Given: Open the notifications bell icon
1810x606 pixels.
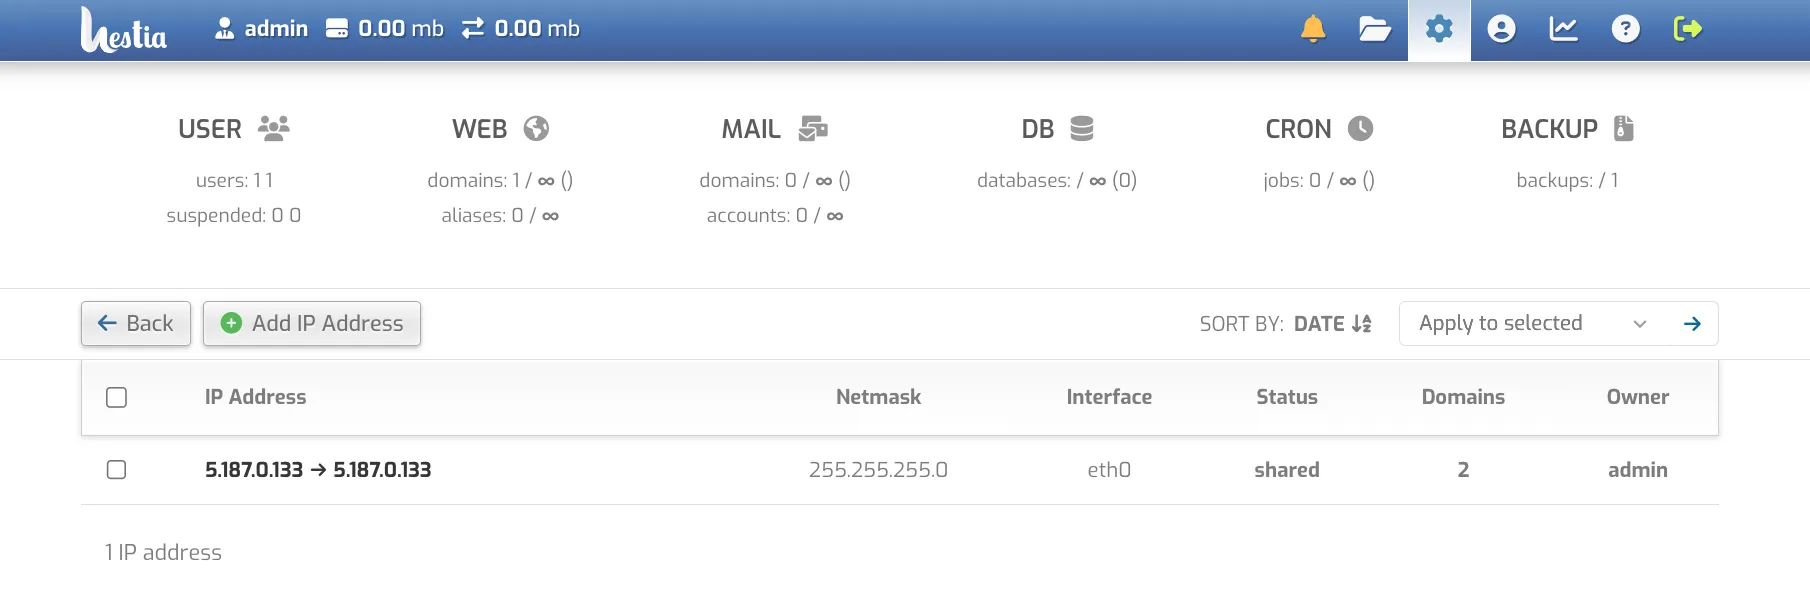Looking at the screenshot, I should coord(1313,29).
